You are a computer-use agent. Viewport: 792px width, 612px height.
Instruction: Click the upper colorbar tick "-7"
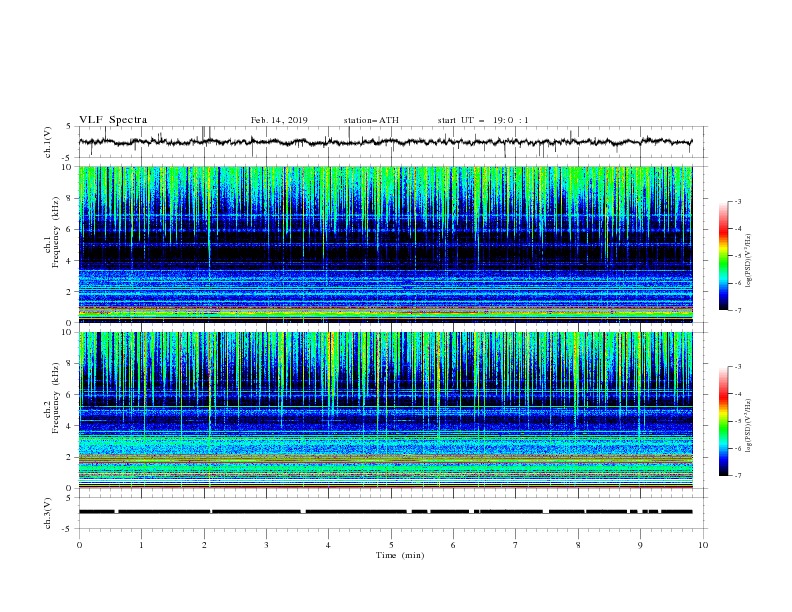[738, 310]
